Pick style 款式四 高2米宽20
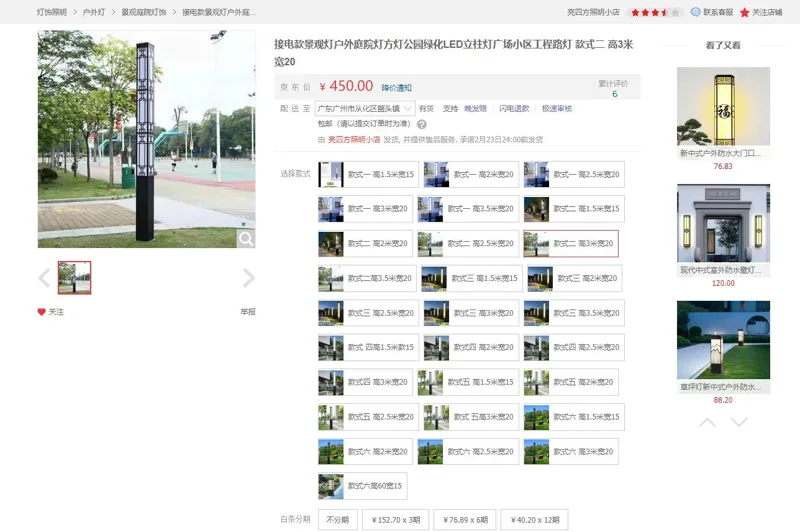The image size is (800, 532). pos(471,347)
